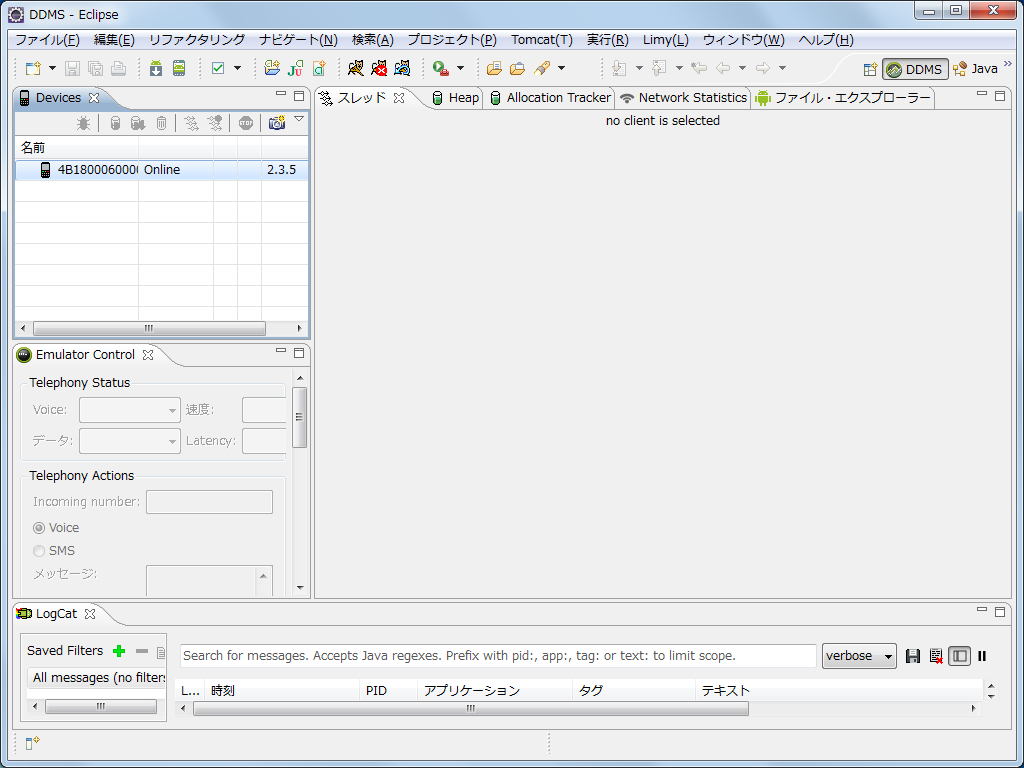The image size is (1024, 768).
Task: Click the Stop Tomcat icon with red X
Action: tap(379, 68)
